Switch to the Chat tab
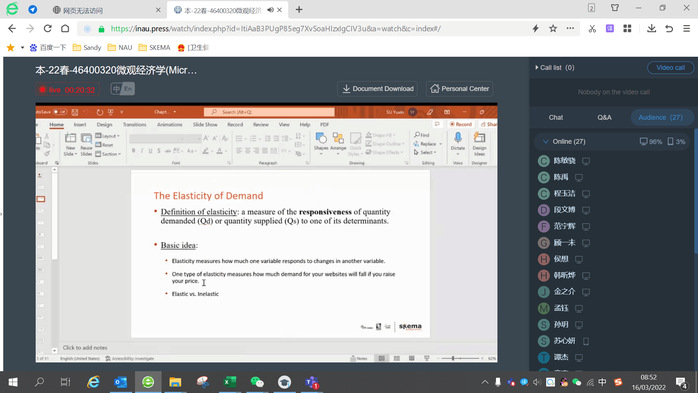 point(556,117)
